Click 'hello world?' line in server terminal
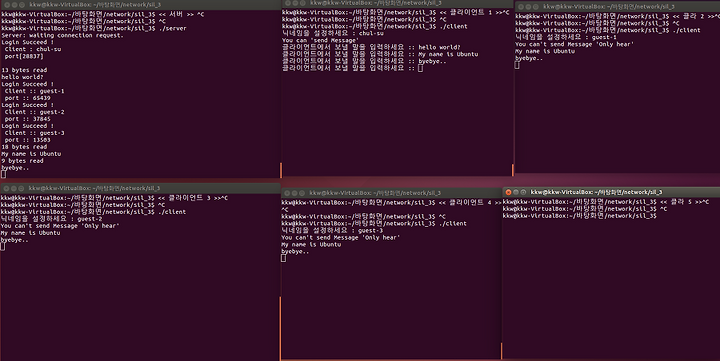 (x=22, y=77)
